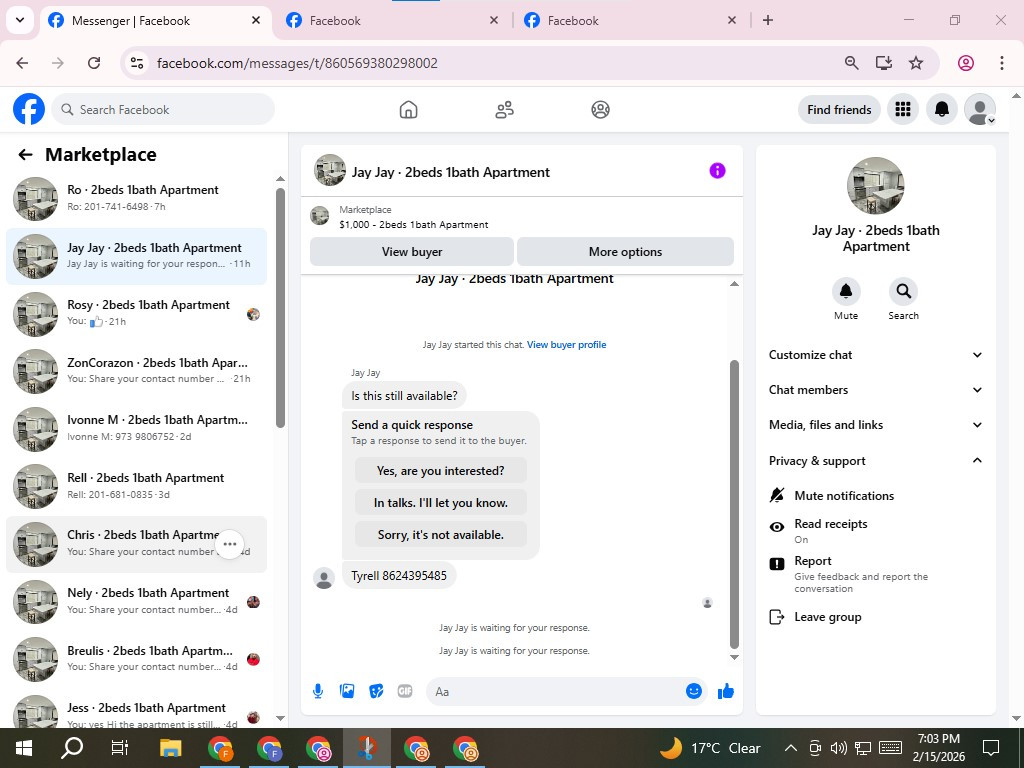The width and height of the screenshot is (1024, 768).
Task: Open the tab search dropdown arrow
Action: [x=20, y=20]
